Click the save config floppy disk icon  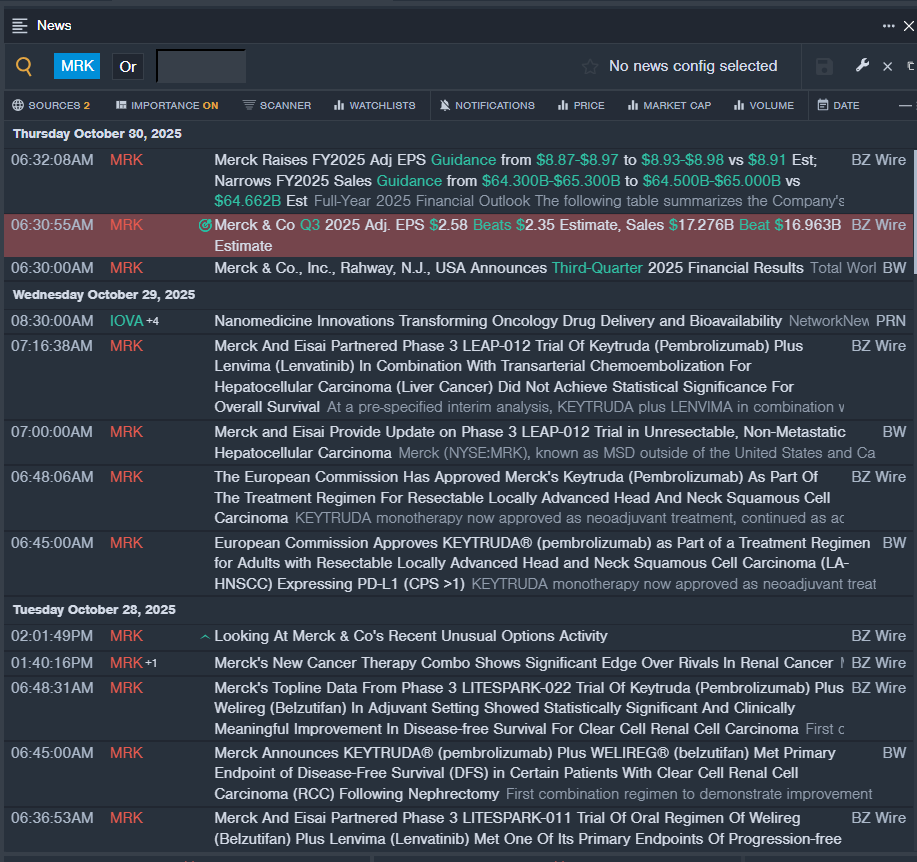[824, 67]
